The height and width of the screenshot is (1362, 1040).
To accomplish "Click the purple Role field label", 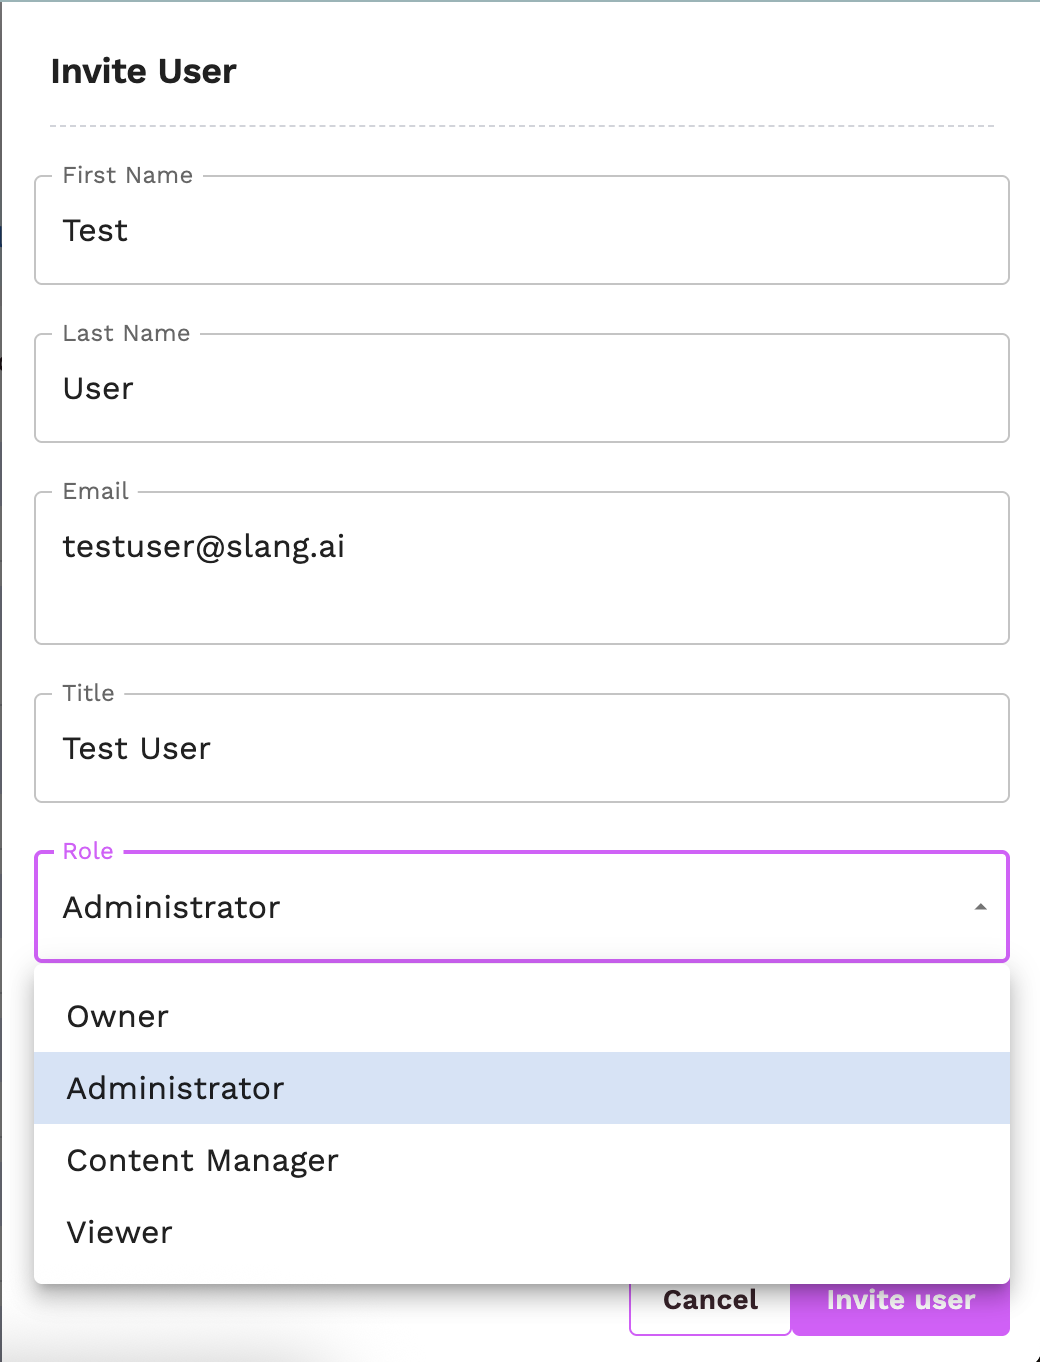I will pyautogui.click(x=88, y=852).
